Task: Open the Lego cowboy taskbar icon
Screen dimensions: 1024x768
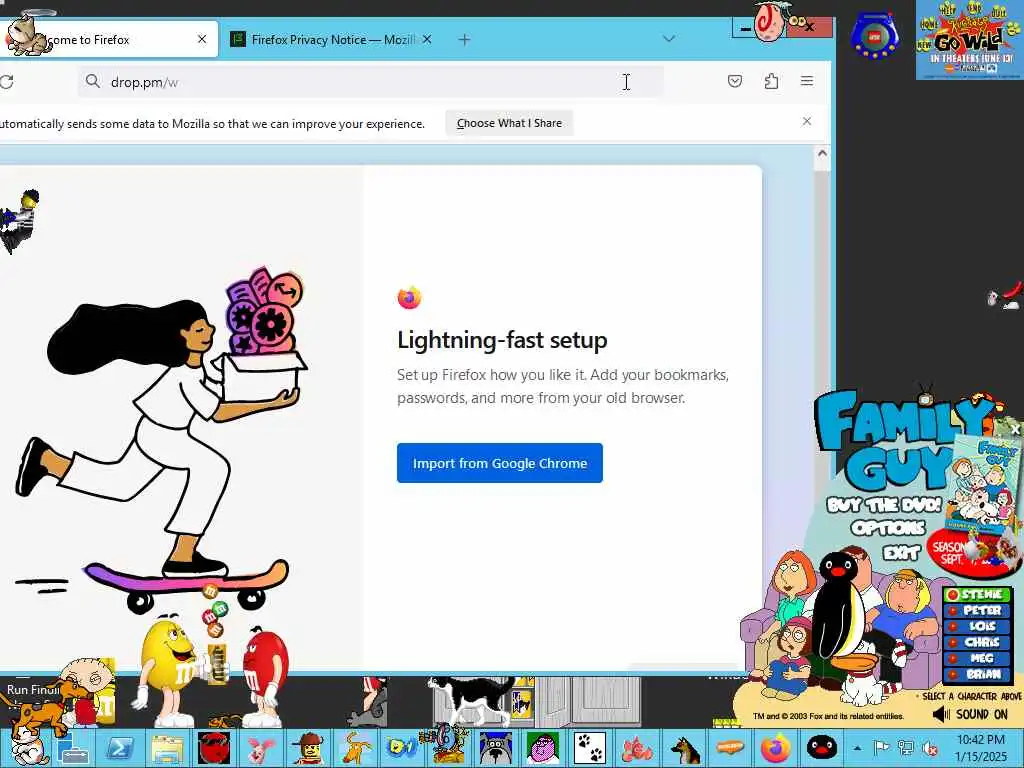Action: [x=308, y=748]
